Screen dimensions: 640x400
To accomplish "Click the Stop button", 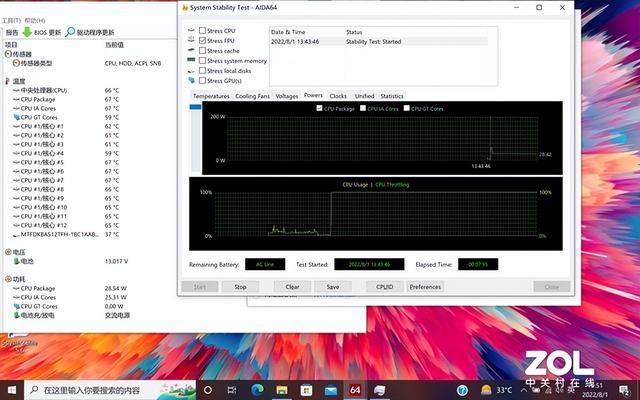I will coord(240,287).
